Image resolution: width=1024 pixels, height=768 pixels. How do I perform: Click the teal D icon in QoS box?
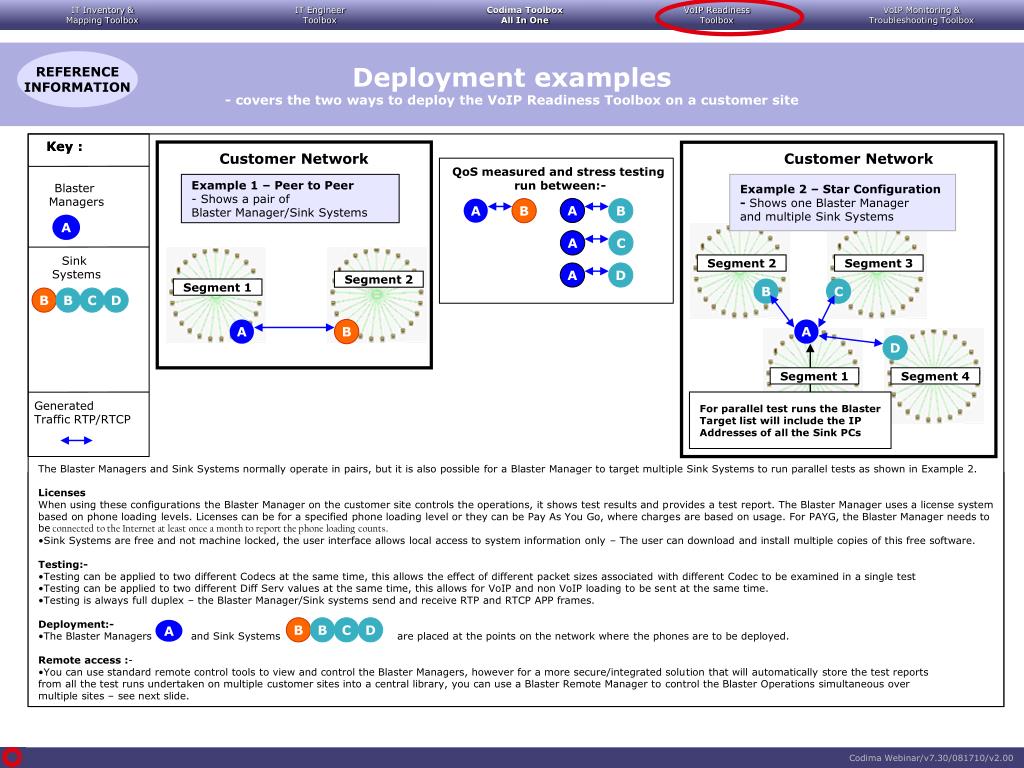coord(620,275)
